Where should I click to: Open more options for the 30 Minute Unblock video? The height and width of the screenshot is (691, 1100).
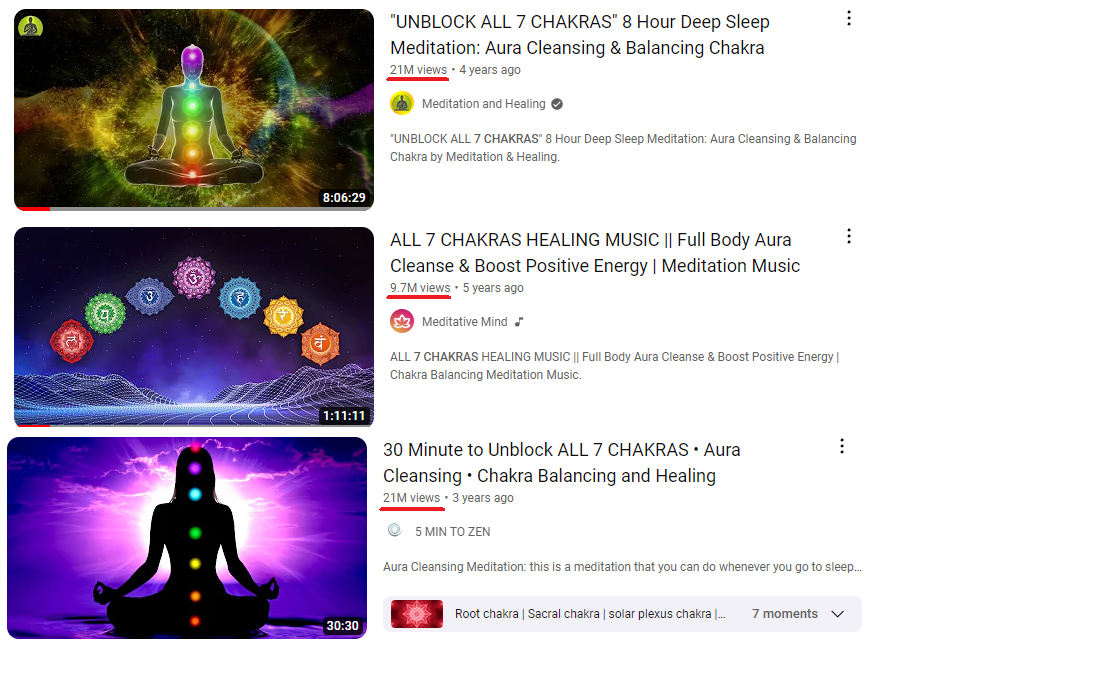842,446
